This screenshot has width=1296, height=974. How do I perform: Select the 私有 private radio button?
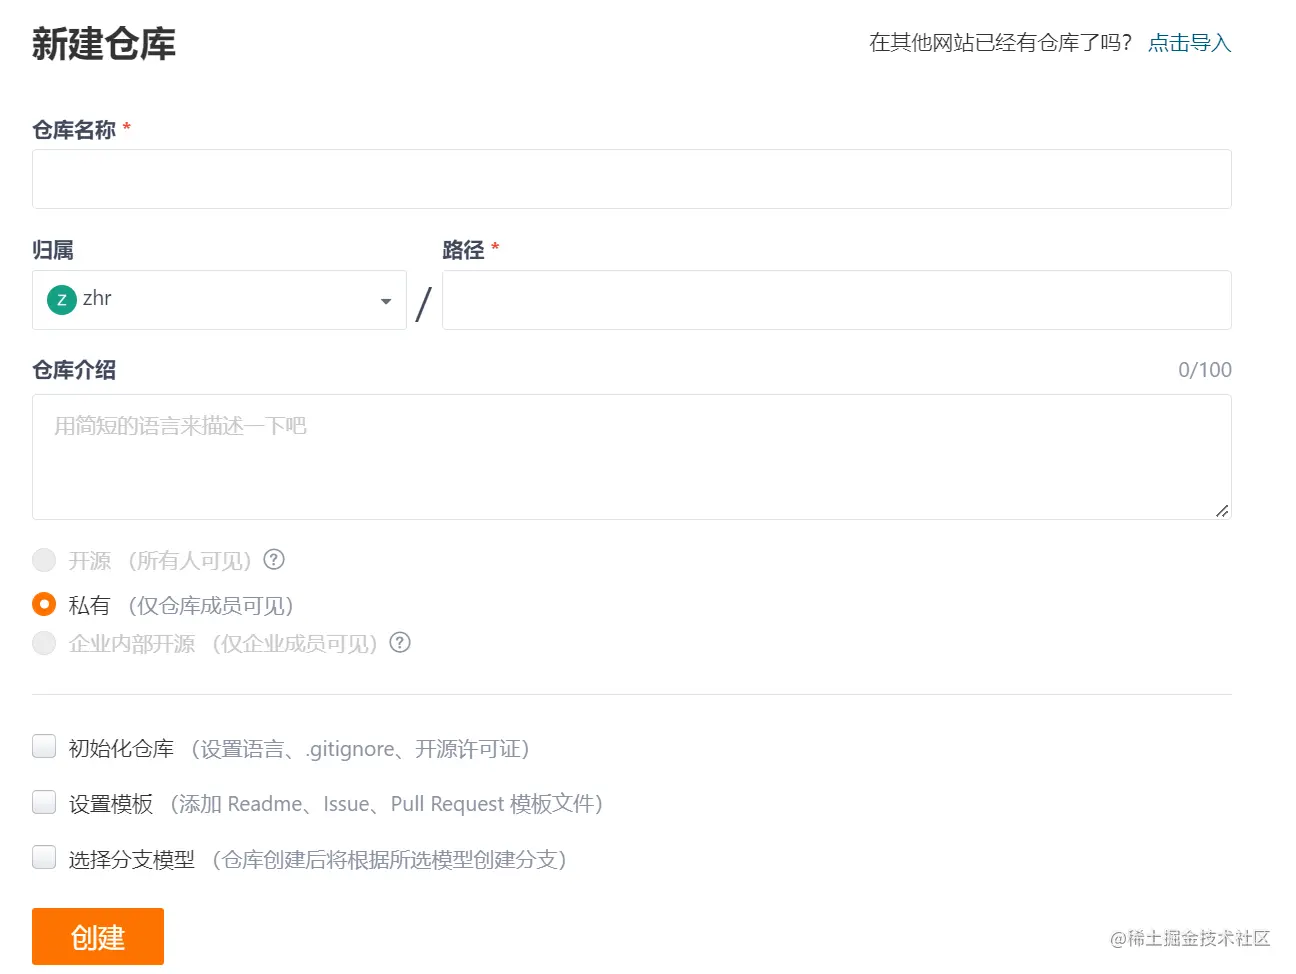coord(44,604)
